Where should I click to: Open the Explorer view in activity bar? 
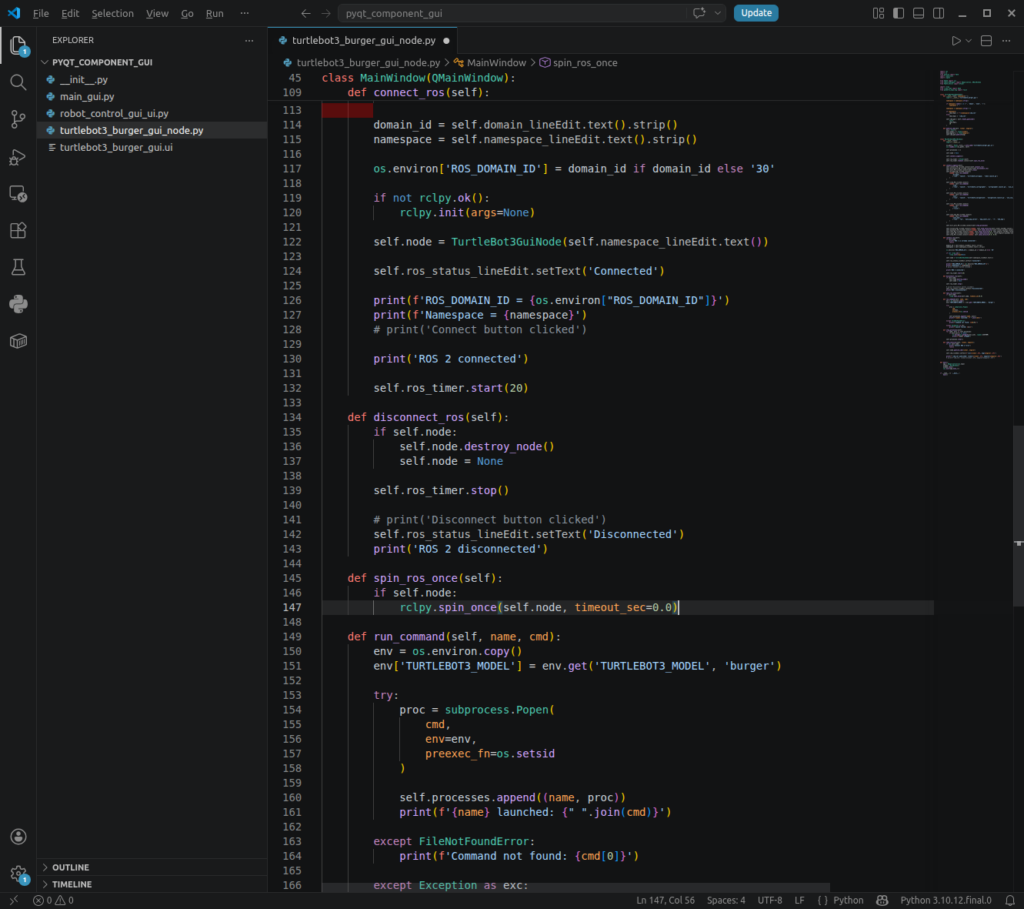(18, 46)
